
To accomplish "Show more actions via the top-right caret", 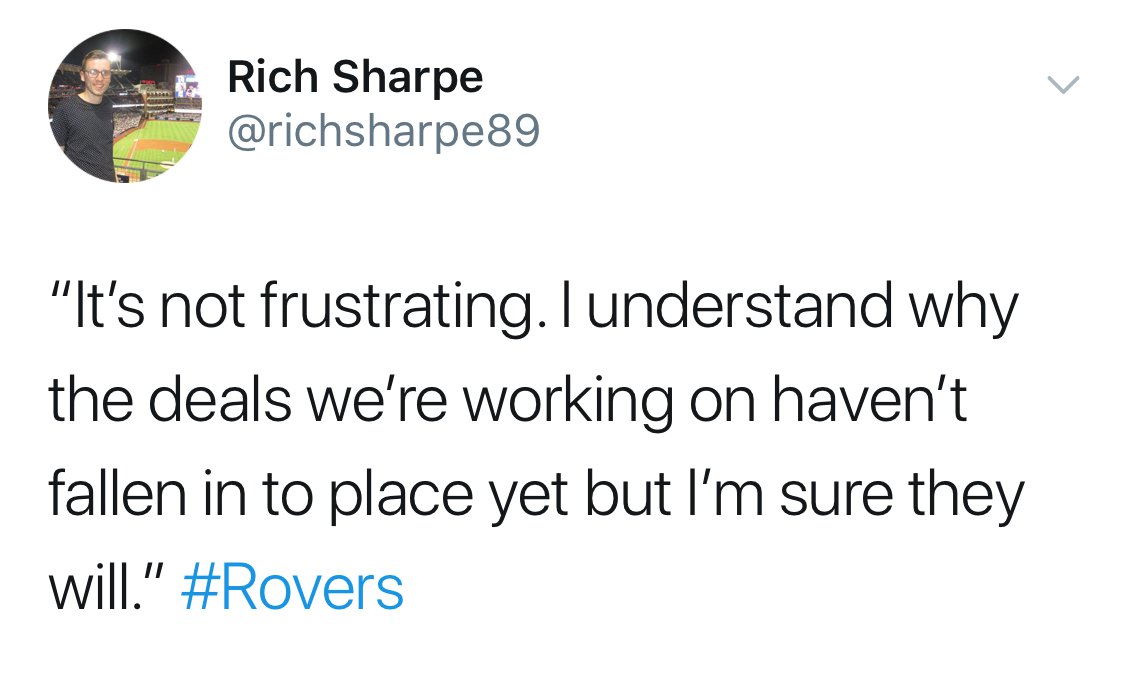I will pos(1063,87).
